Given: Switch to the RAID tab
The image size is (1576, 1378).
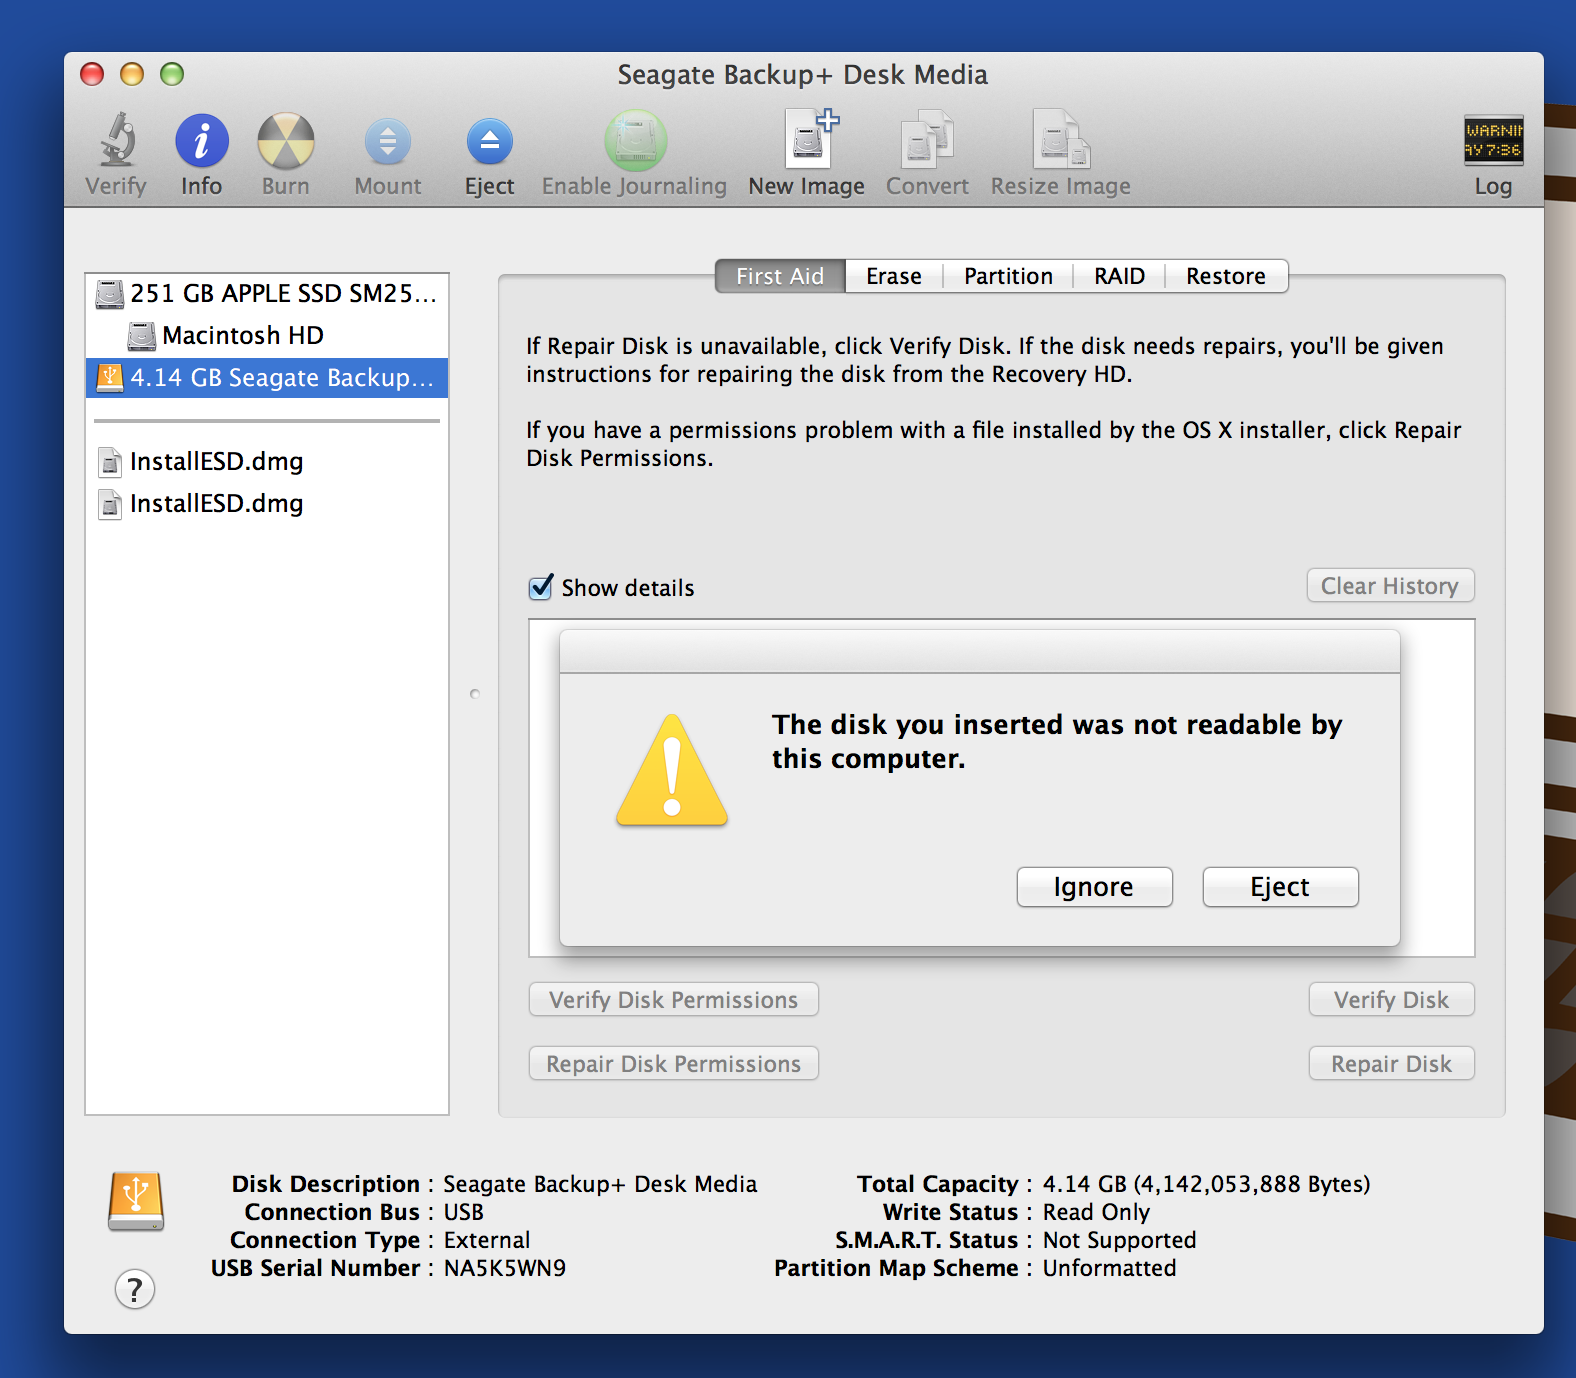Looking at the screenshot, I should coord(1119,276).
